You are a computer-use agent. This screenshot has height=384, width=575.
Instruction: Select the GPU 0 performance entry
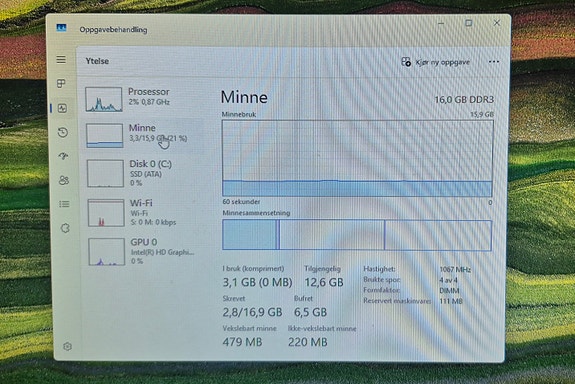[x=146, y=252]
